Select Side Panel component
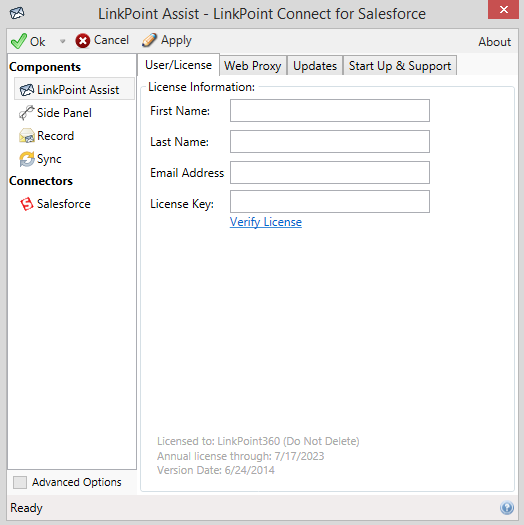Image resolution: width=524 pixels, height=525 pixels. point(64,113)
